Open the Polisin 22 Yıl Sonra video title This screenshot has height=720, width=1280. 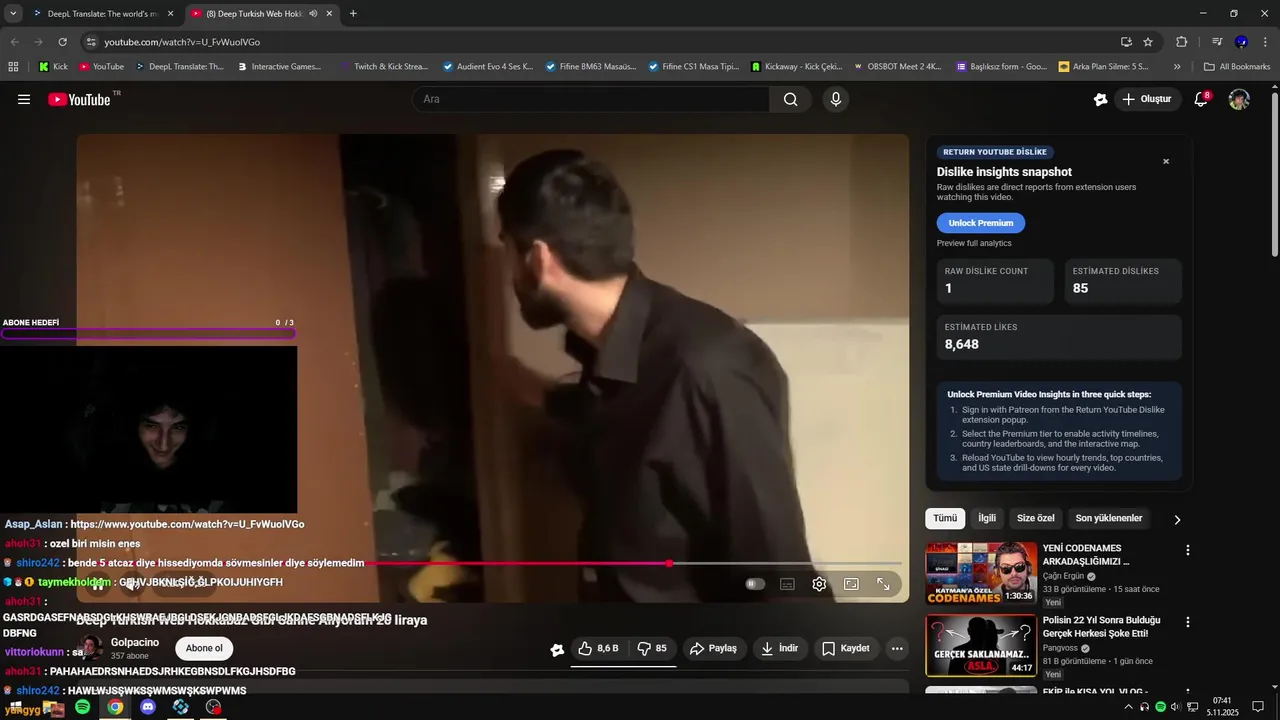click(1102, 626)
